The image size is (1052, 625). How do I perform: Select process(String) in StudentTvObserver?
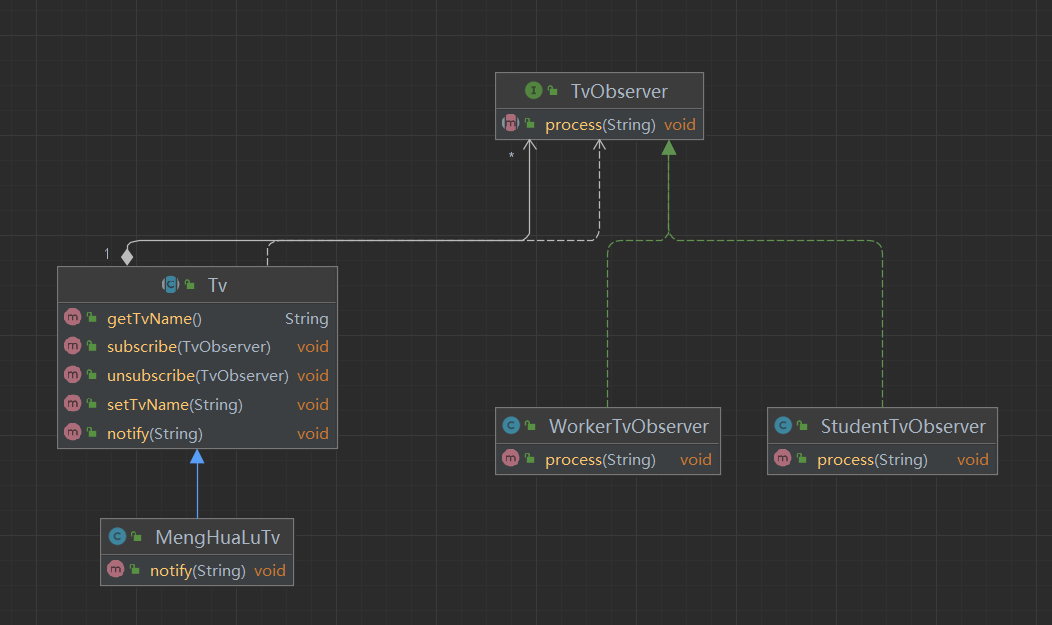872,459
